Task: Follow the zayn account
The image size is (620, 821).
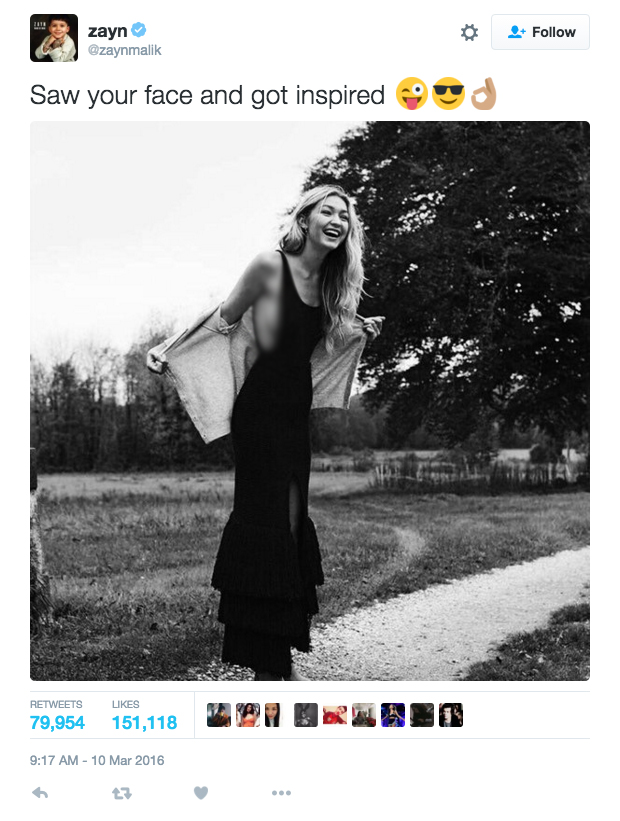Action: tap(540, 32)
